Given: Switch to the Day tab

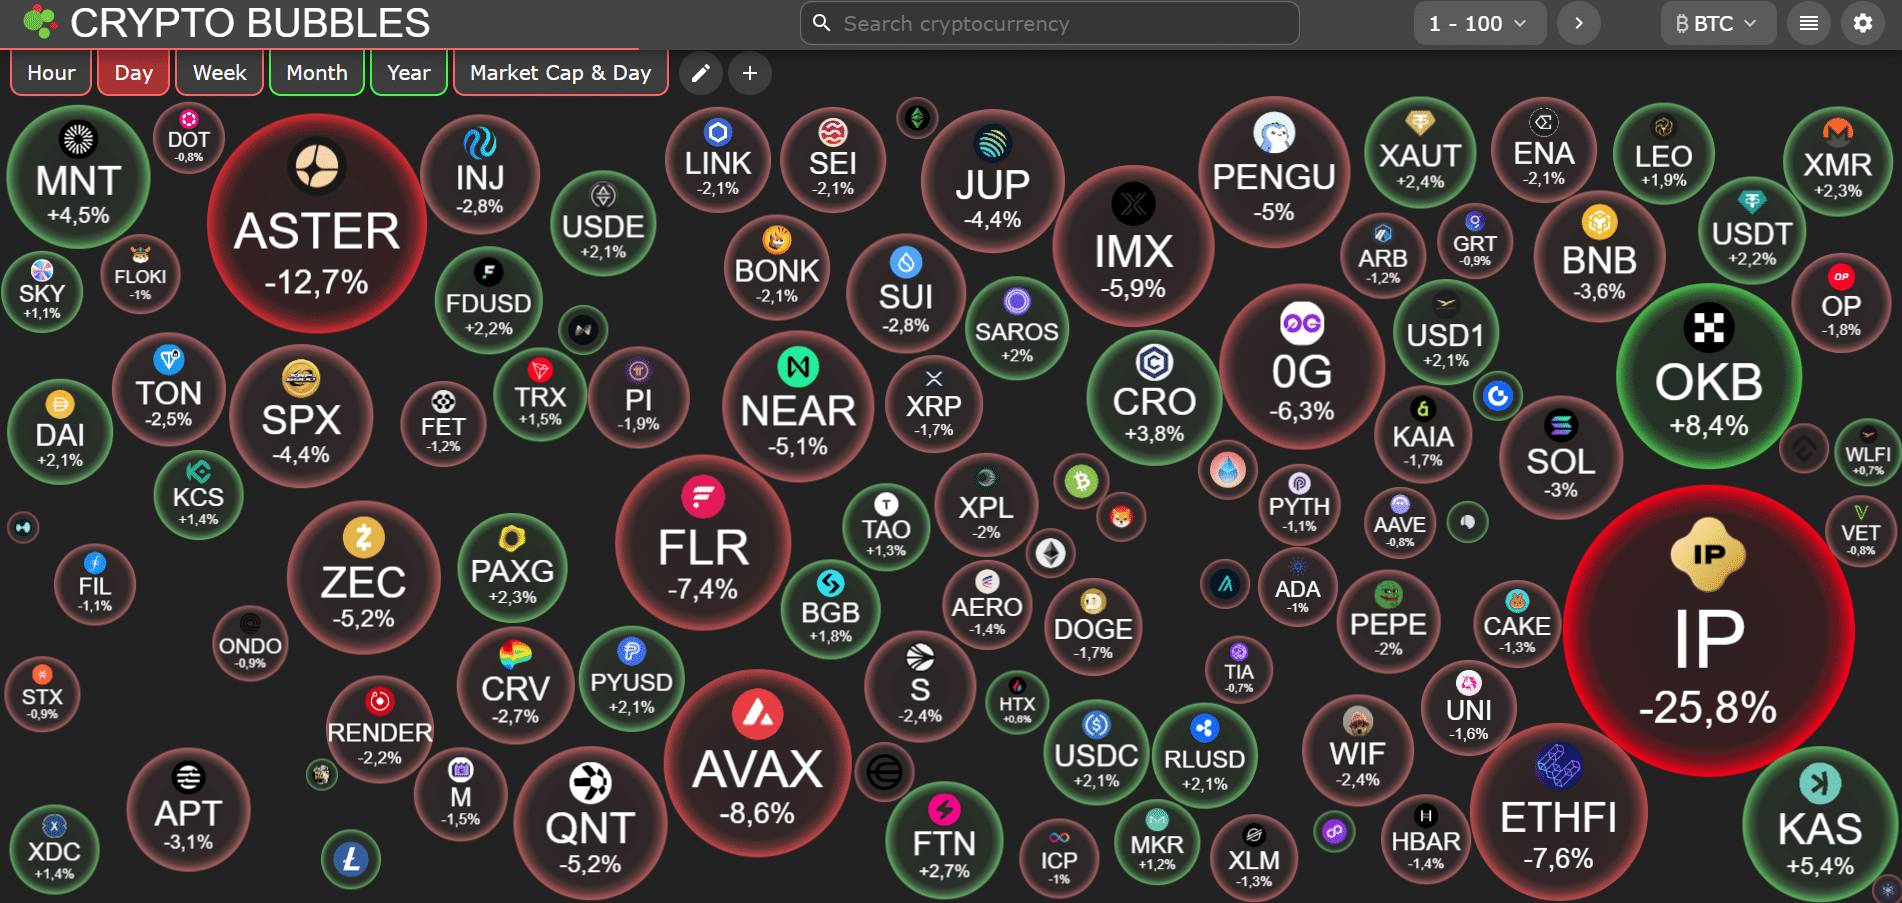Looking at the screenshot, I should point(133,73).
